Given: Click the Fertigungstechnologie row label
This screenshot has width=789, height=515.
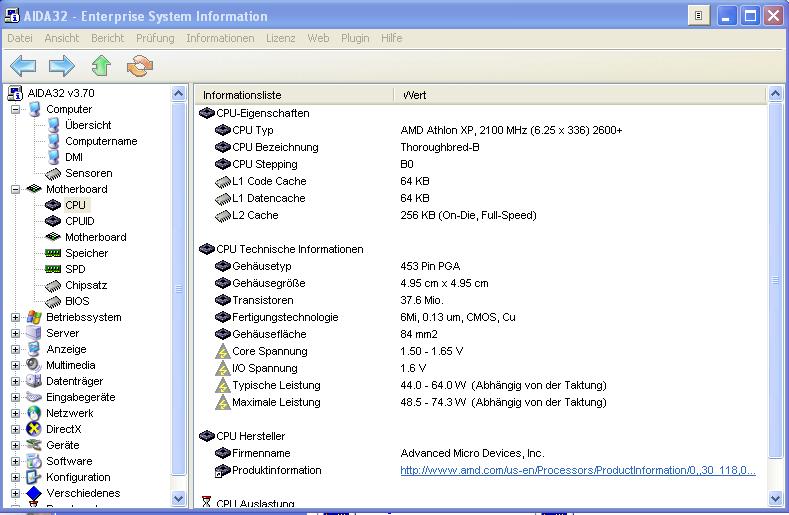Looking at the screenshot, I should point(285,318).
